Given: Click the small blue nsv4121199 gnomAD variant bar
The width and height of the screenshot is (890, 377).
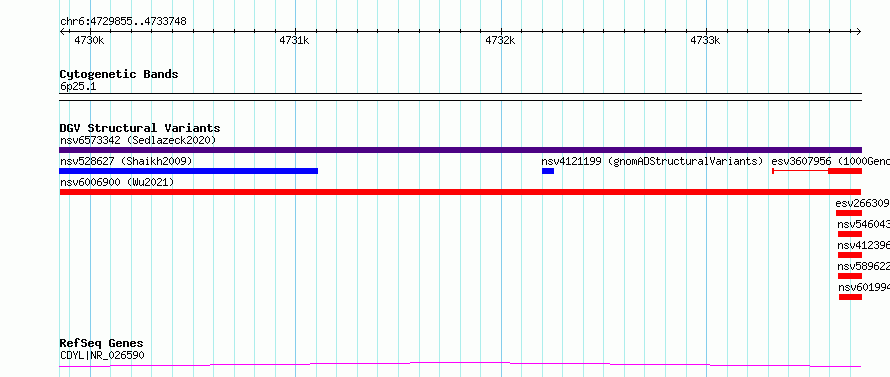Looking at the screenshot, I should [x=548, y=171].
